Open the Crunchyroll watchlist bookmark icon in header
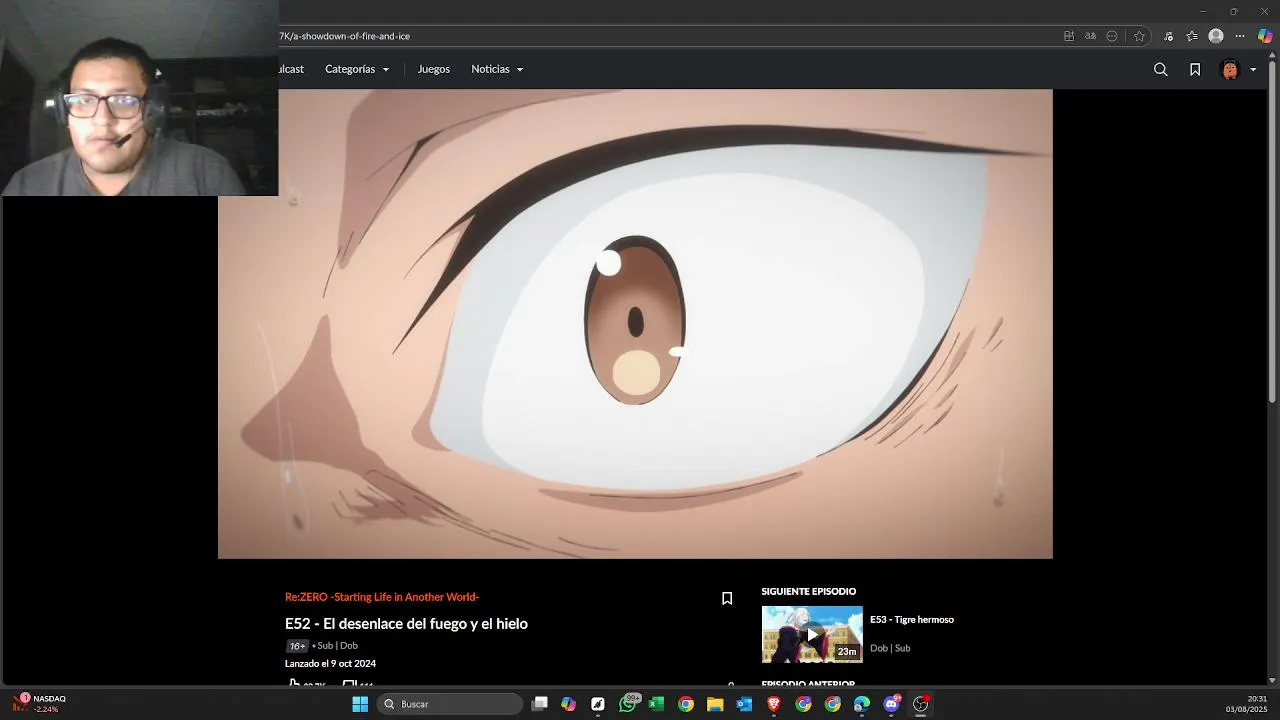This screenshot has width=1280, height=720. (1195, 69)
